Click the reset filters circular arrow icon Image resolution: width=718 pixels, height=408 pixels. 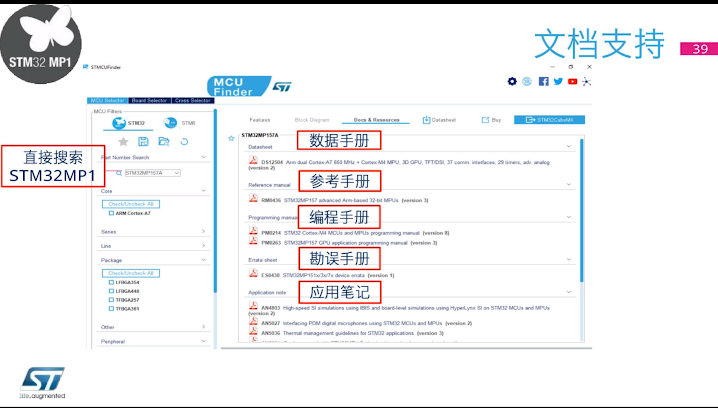click(x=184, y=141)
